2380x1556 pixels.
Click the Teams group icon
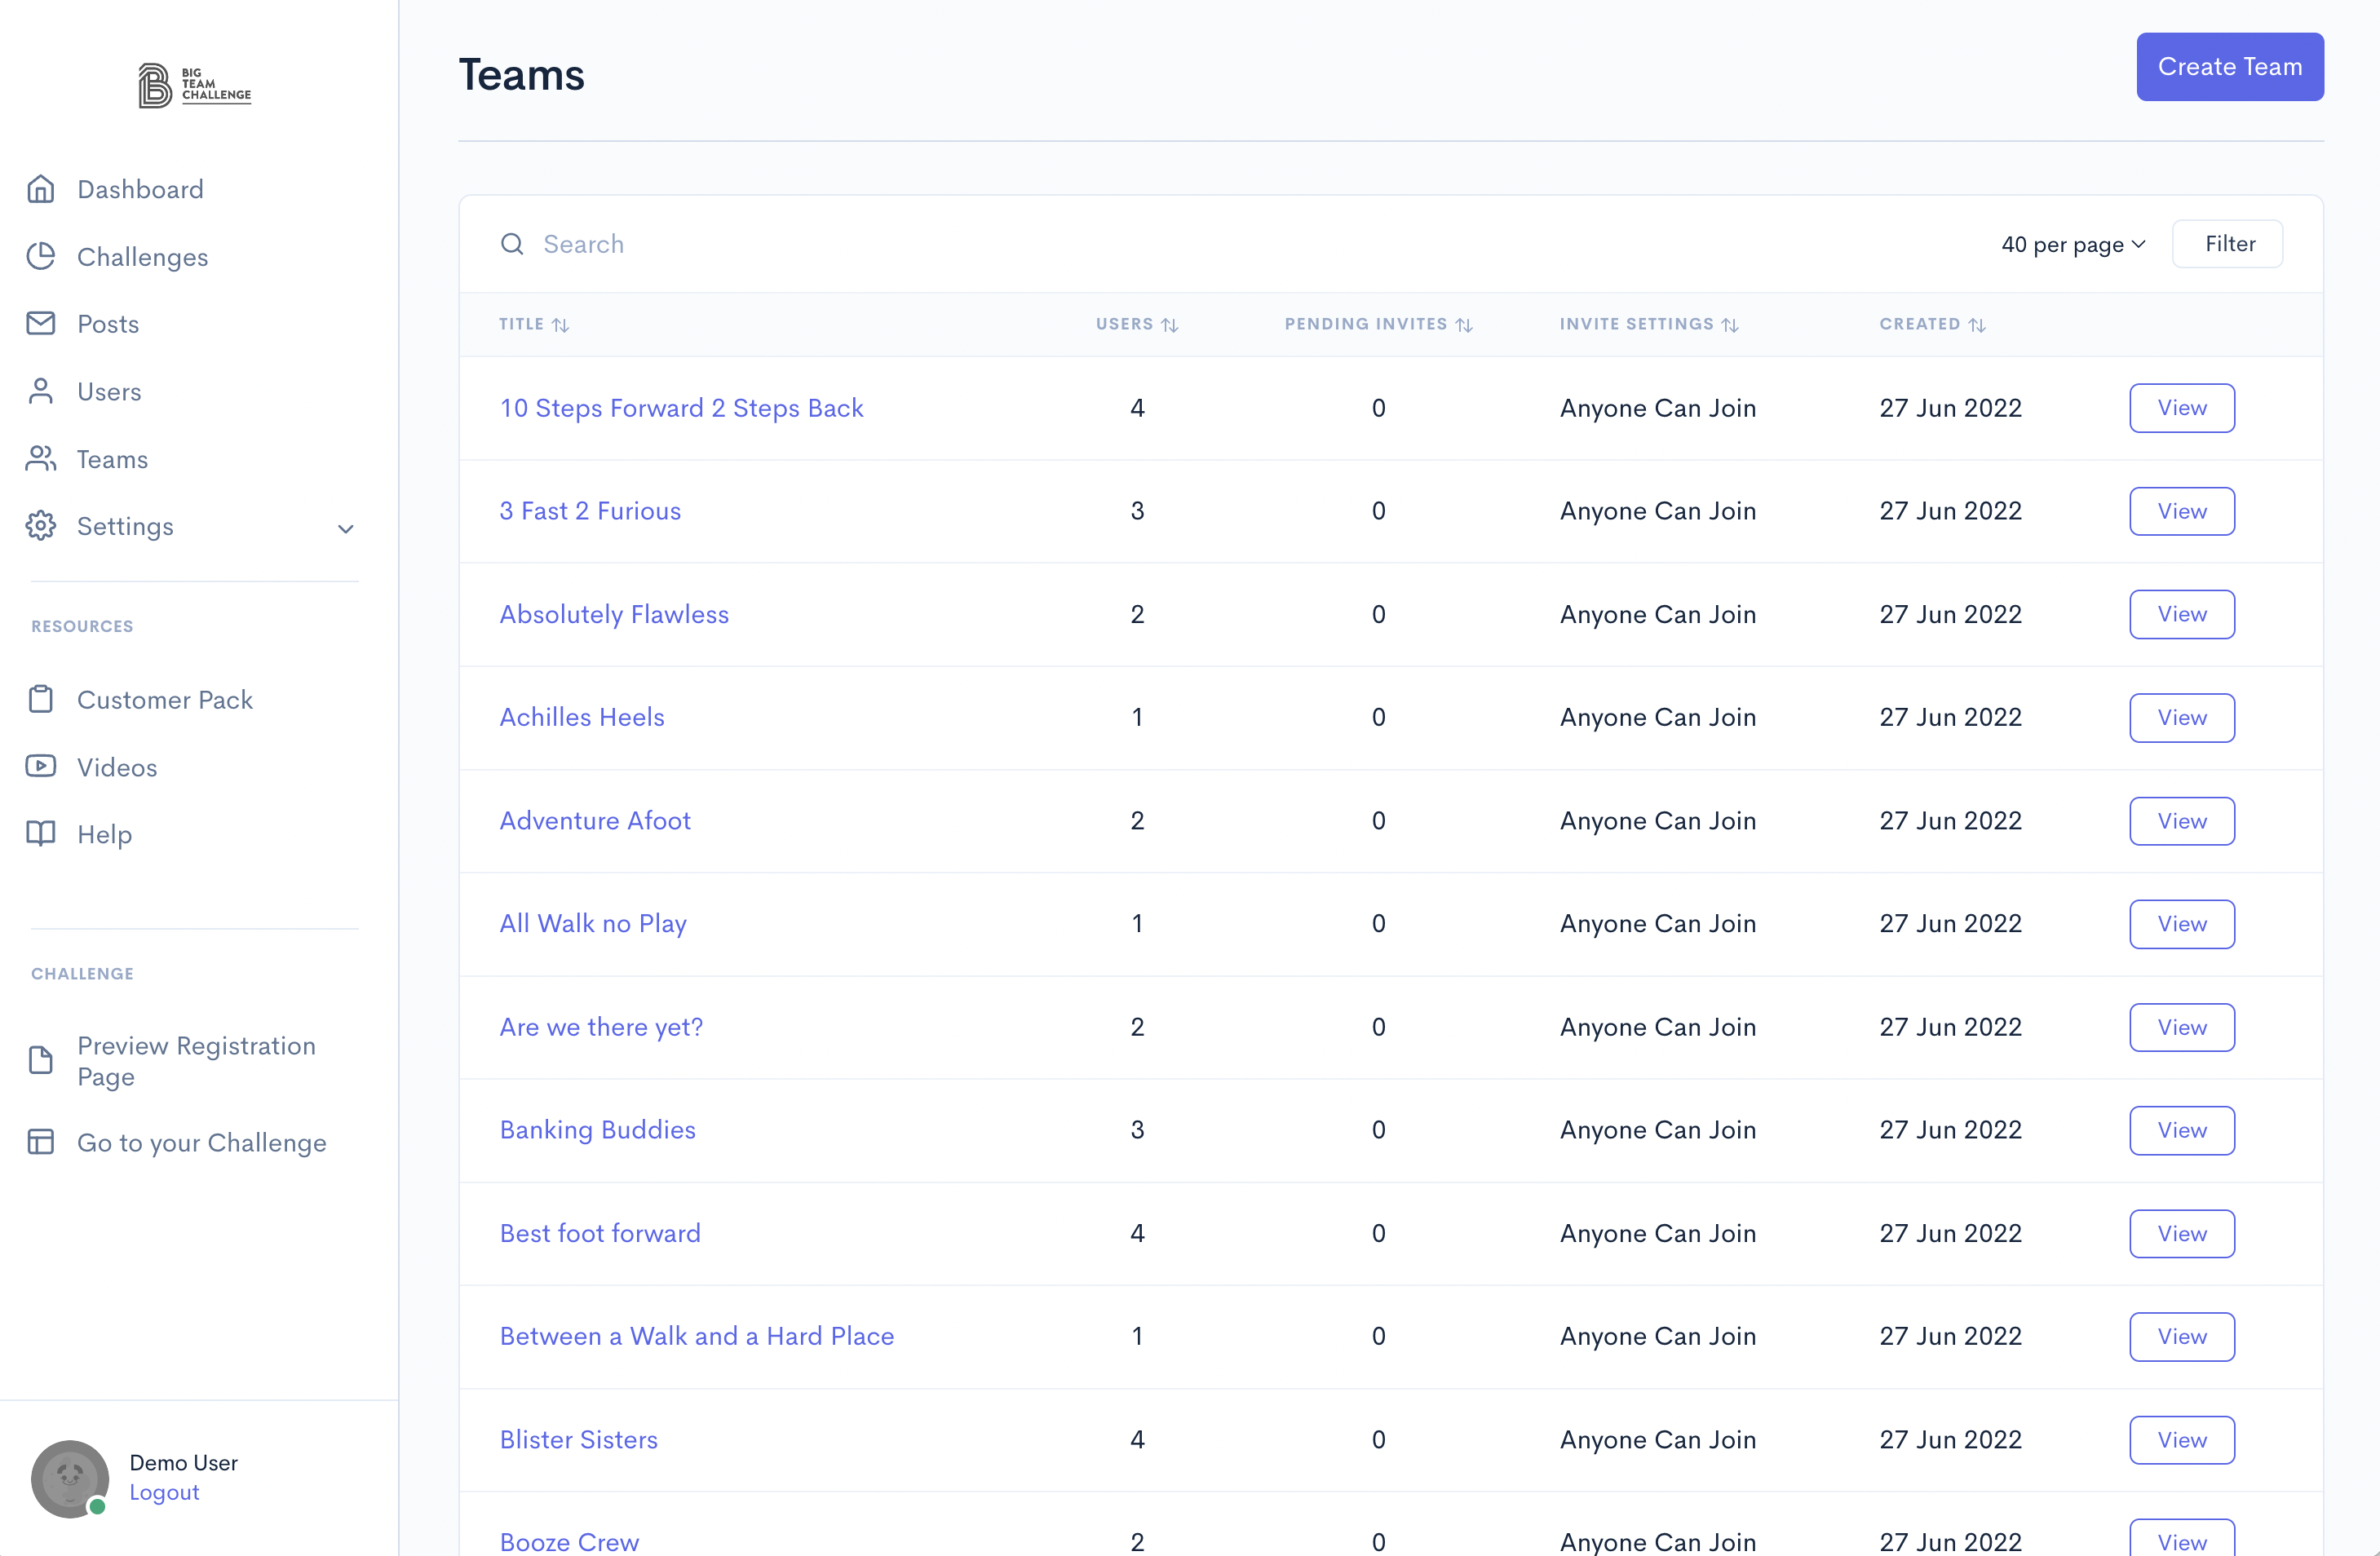[x=41, y=458]
